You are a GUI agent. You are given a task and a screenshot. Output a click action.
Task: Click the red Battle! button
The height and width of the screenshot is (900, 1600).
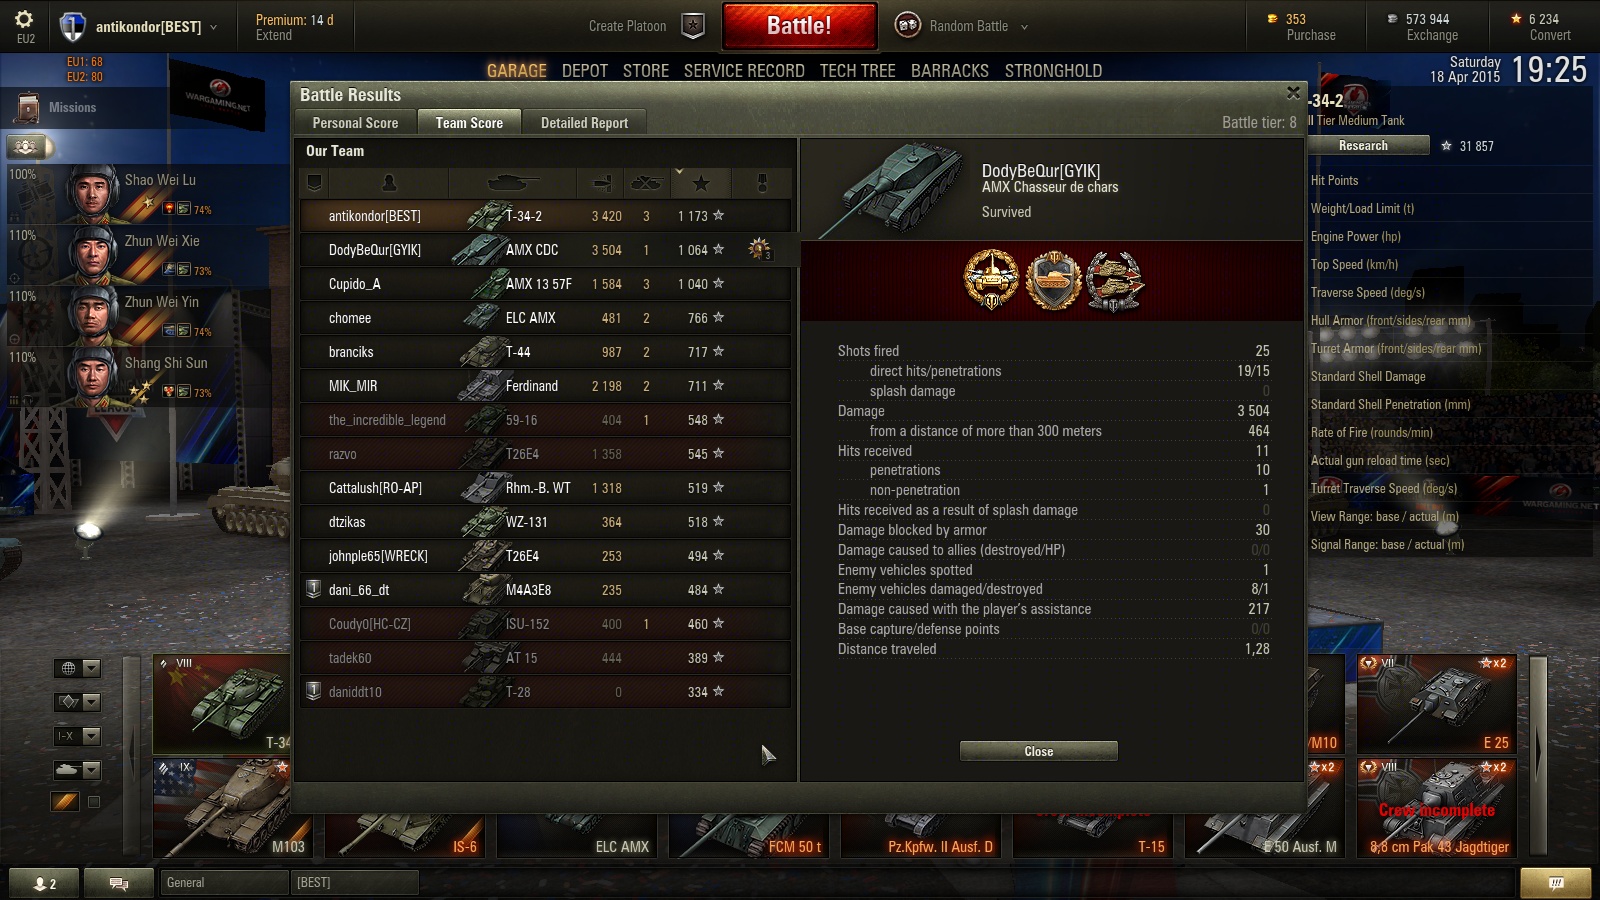click(x=799, y=26)
